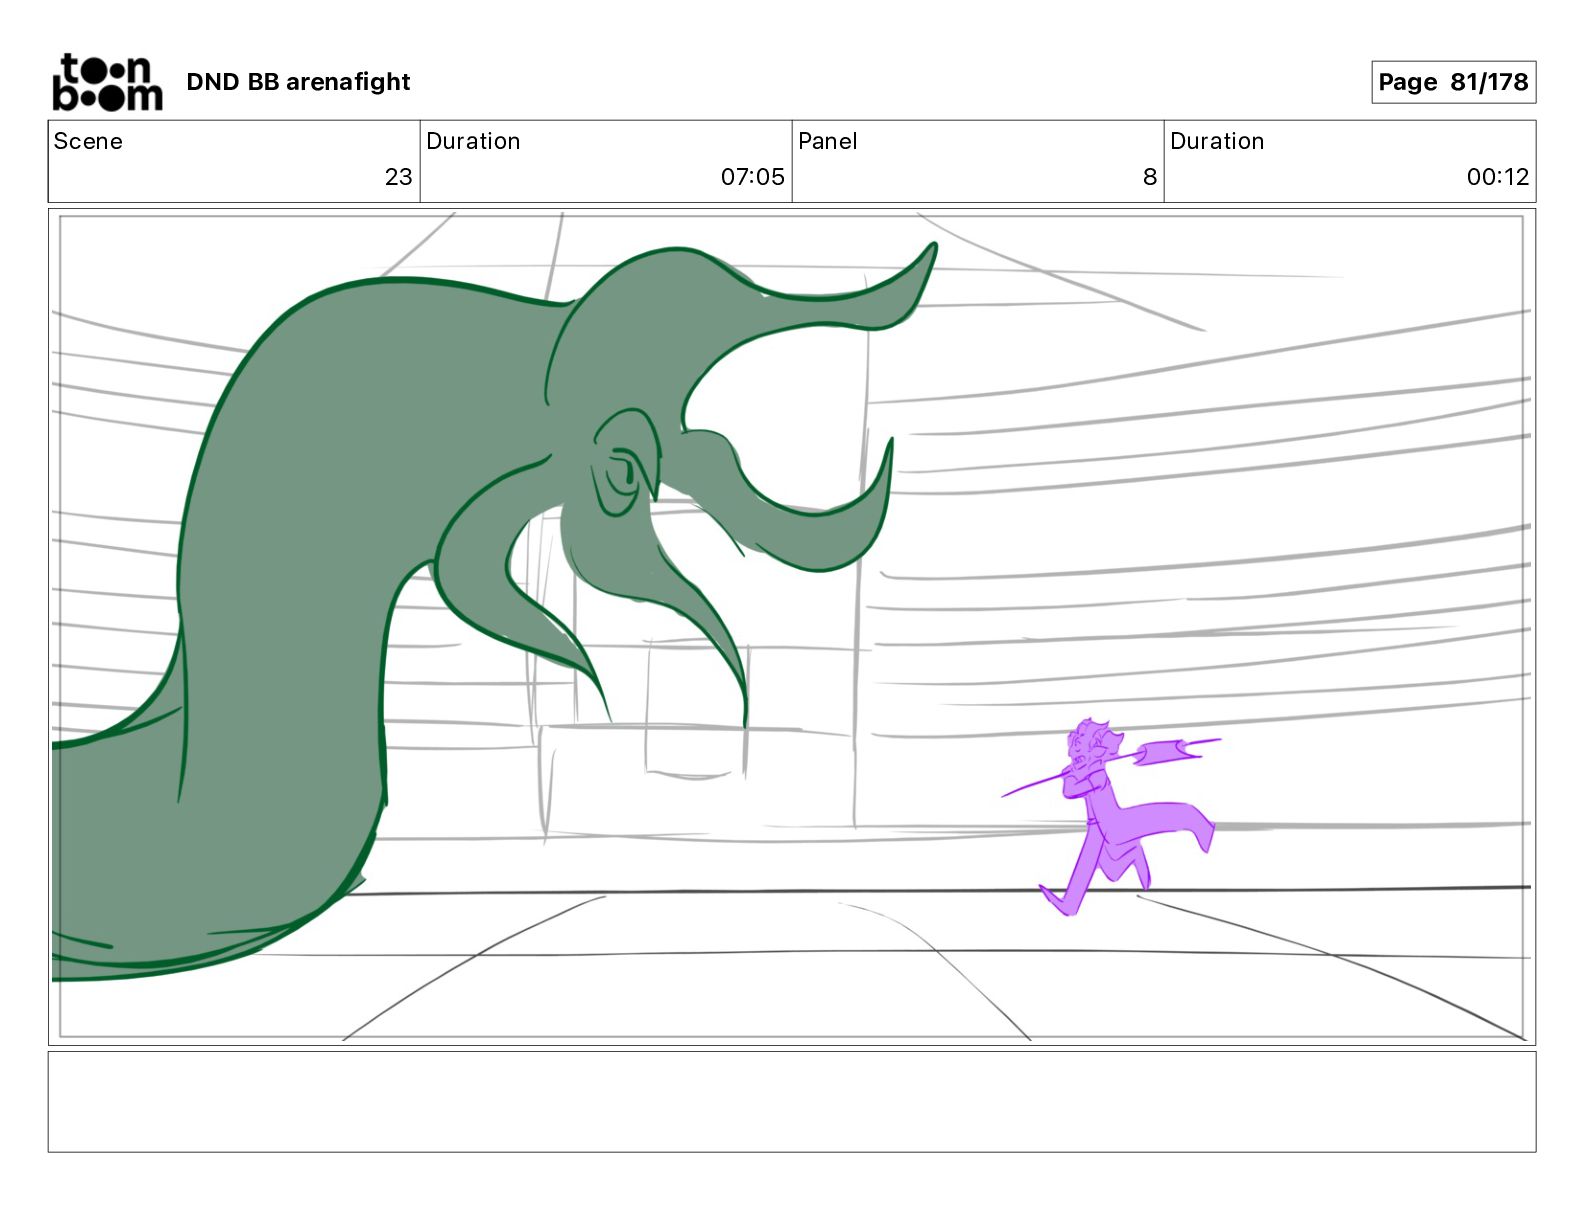1584x1224 pixels.
Task: Select panel number value '8'
Action: [1149, 177]
